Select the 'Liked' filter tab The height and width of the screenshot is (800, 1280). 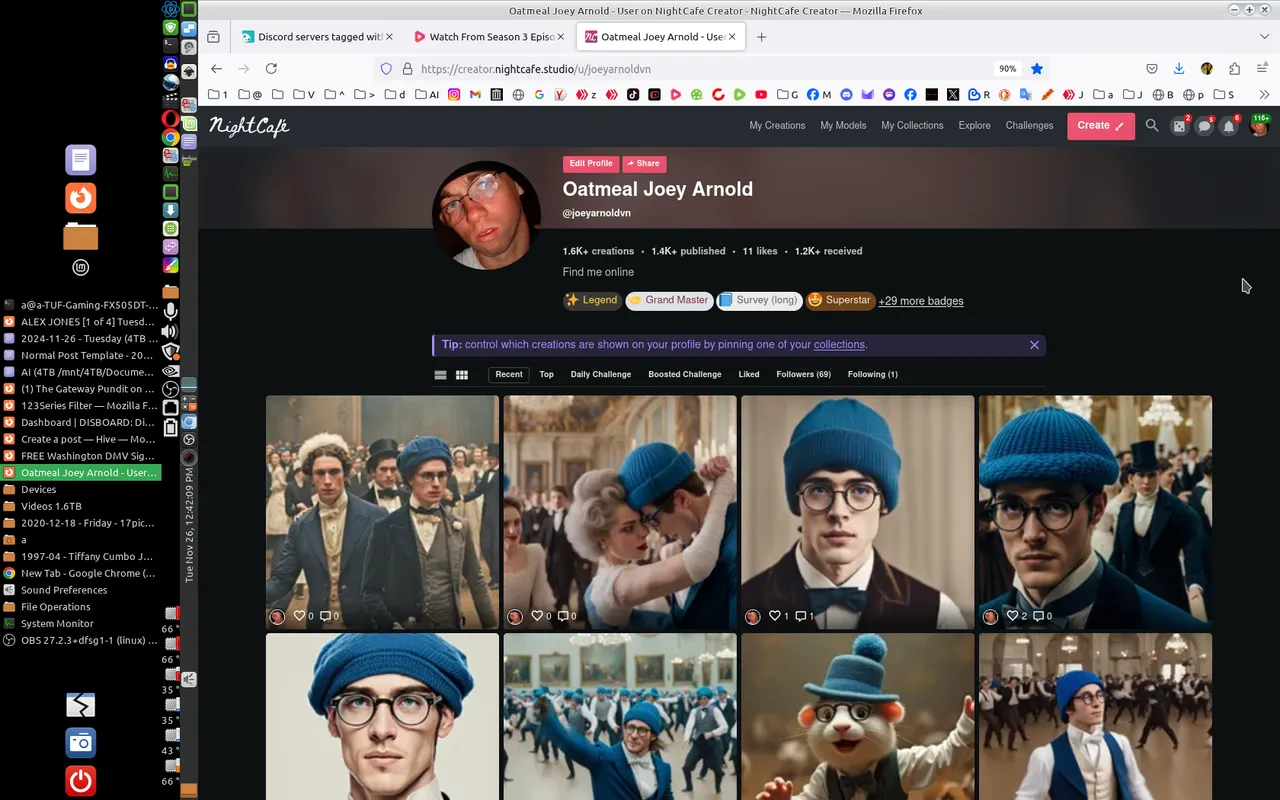(749, 375)
